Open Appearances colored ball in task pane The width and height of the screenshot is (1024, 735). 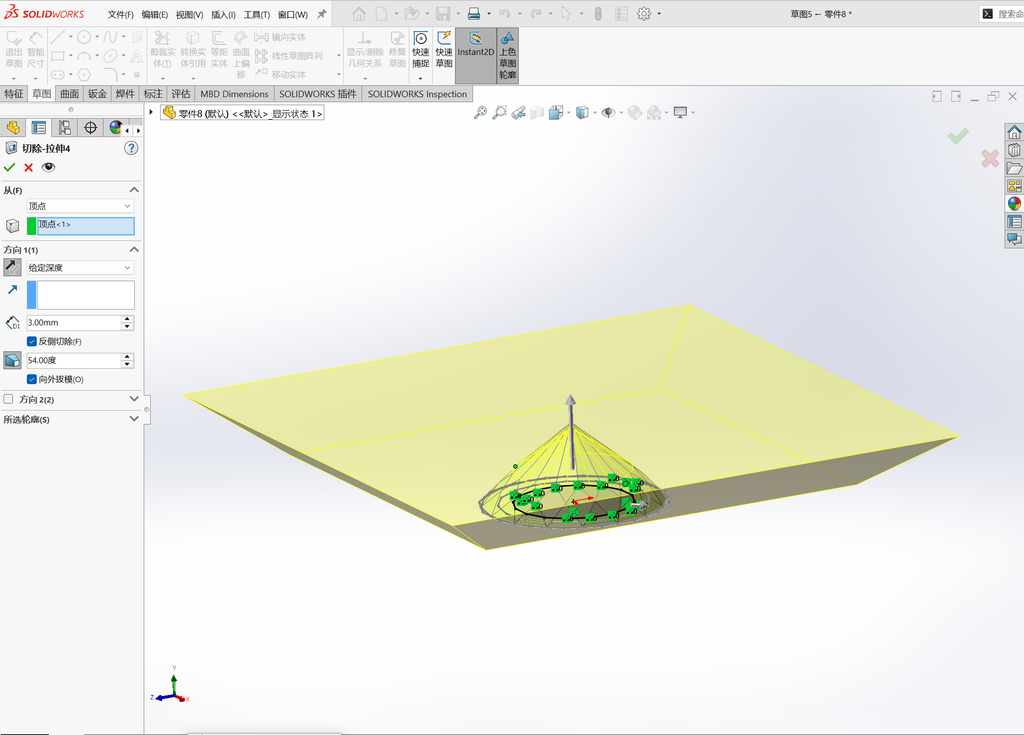point(1014,203)
